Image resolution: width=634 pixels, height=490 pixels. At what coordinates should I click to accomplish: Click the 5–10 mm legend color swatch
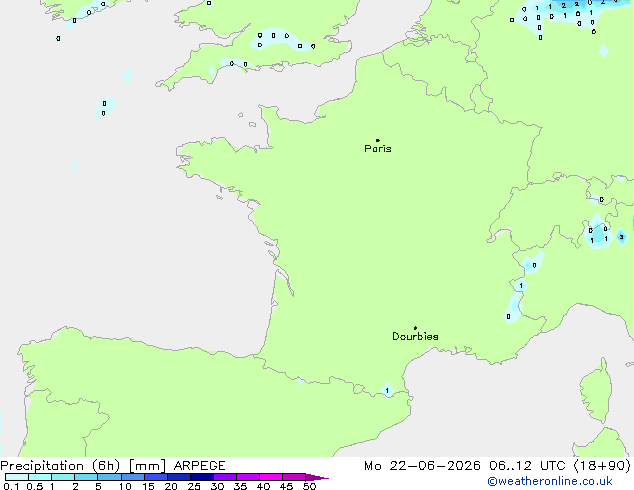click(x=109, y=477)
